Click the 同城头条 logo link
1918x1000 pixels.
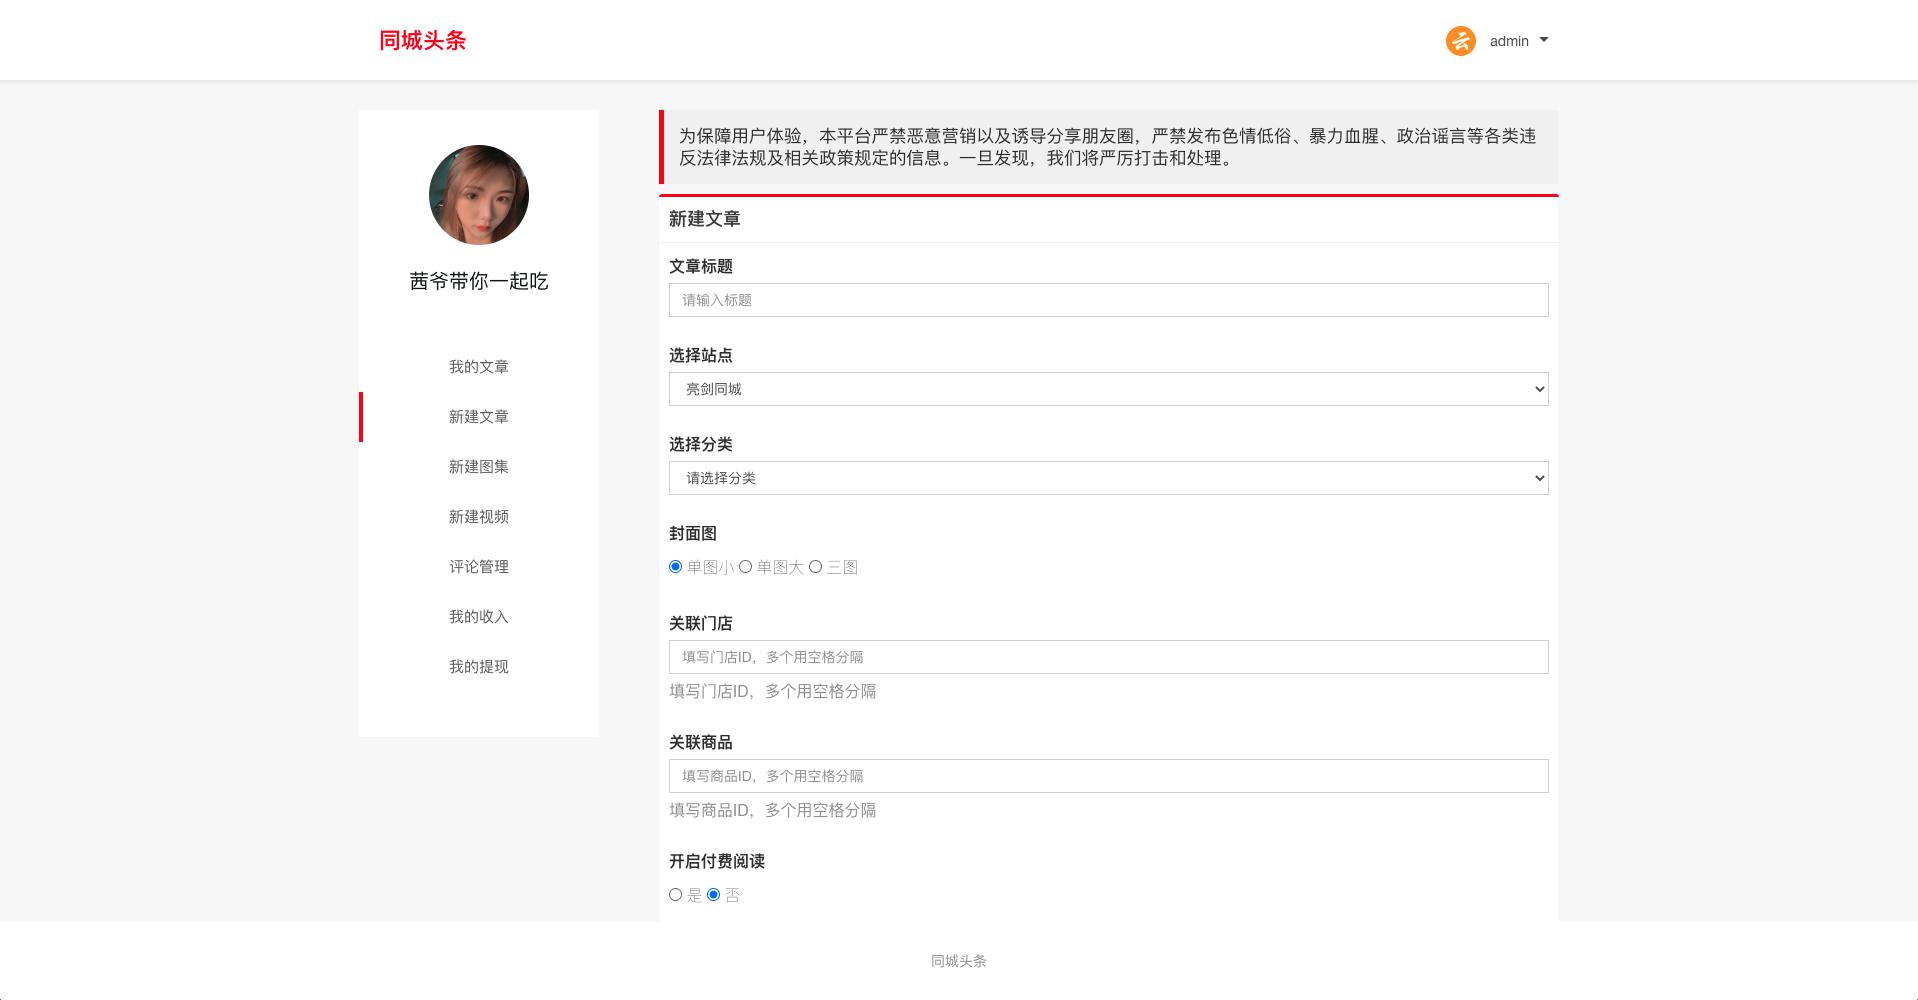click(422, 41)
